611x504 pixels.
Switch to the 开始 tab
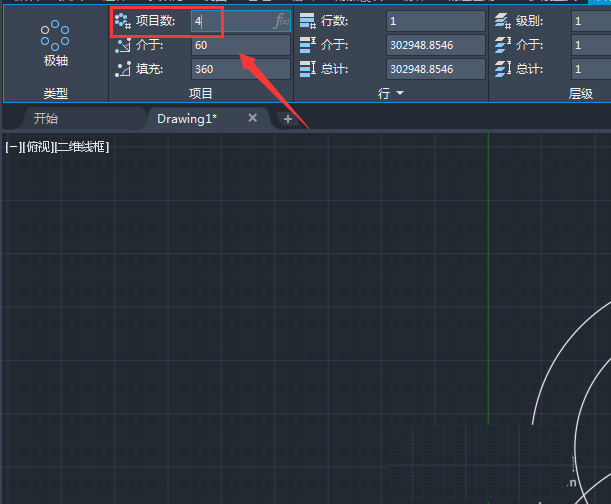46,118
